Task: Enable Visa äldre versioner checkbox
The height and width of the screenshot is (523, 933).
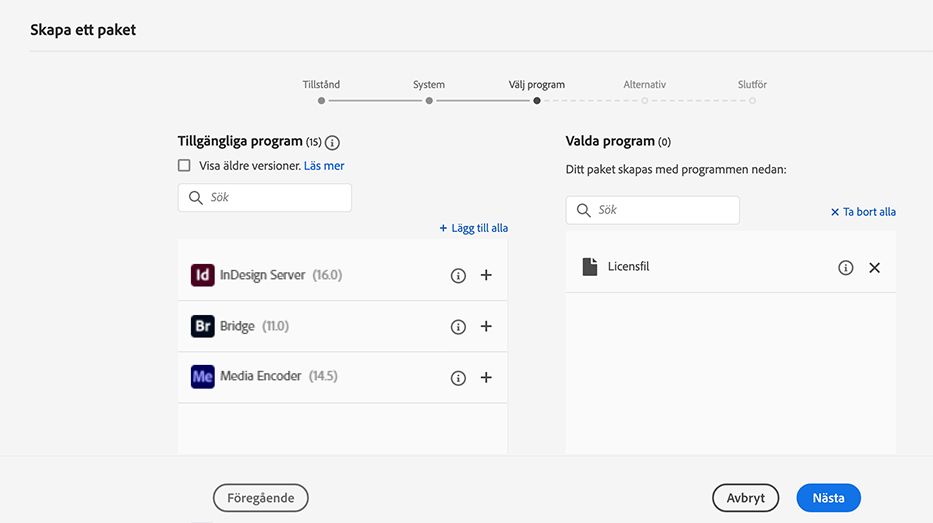Action: (184, 166)
